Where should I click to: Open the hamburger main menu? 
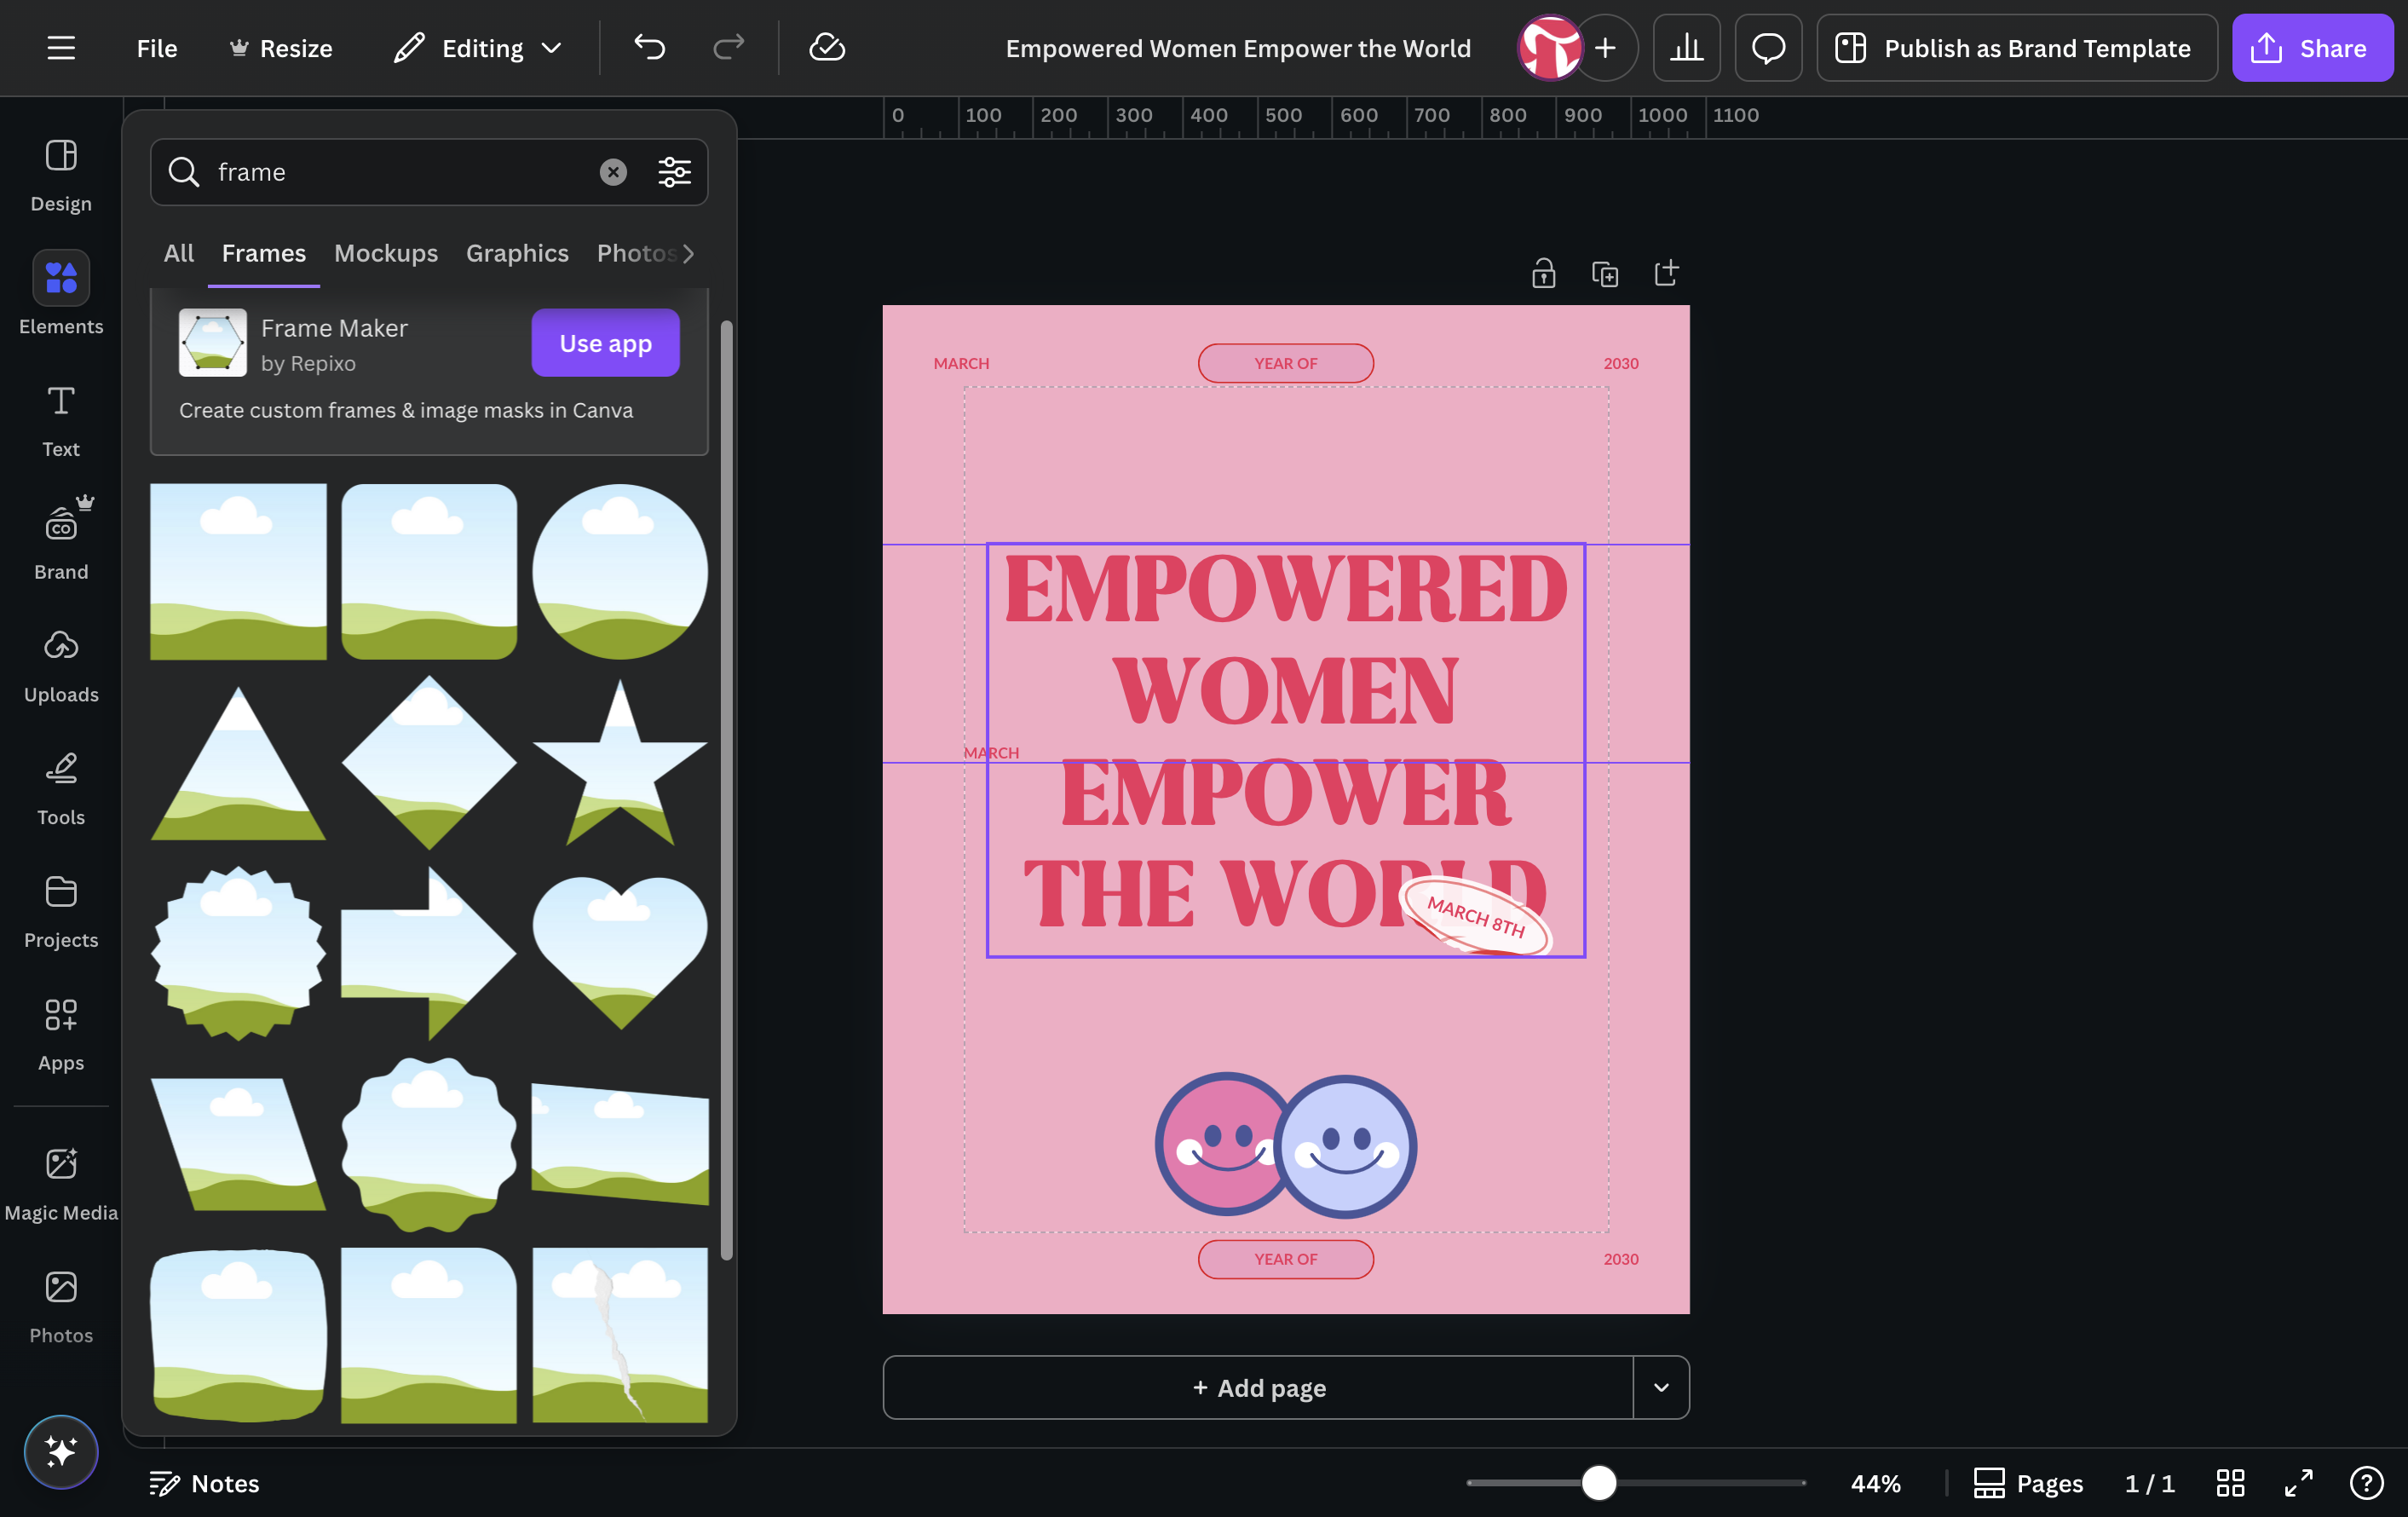(x=61, y=48)
